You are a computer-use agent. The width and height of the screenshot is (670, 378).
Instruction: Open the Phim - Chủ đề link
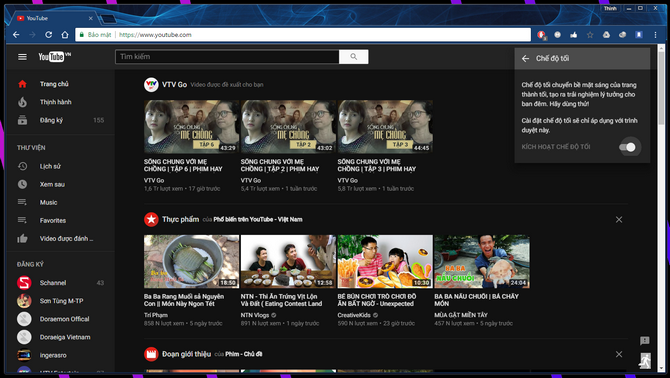coord(244,354)
